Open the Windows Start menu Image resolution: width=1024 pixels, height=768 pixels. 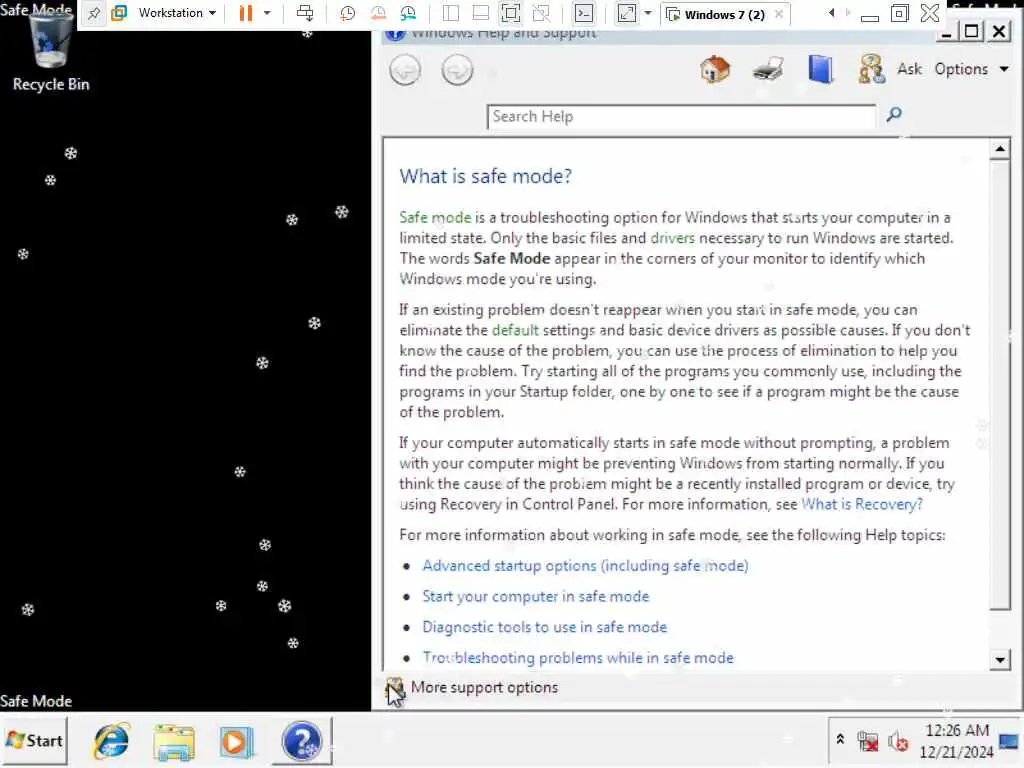pos(35,741)
